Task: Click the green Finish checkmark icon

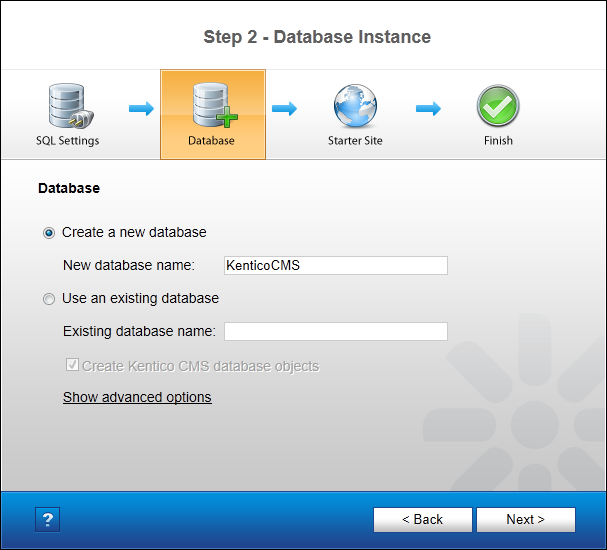Action: pos(498,106)
